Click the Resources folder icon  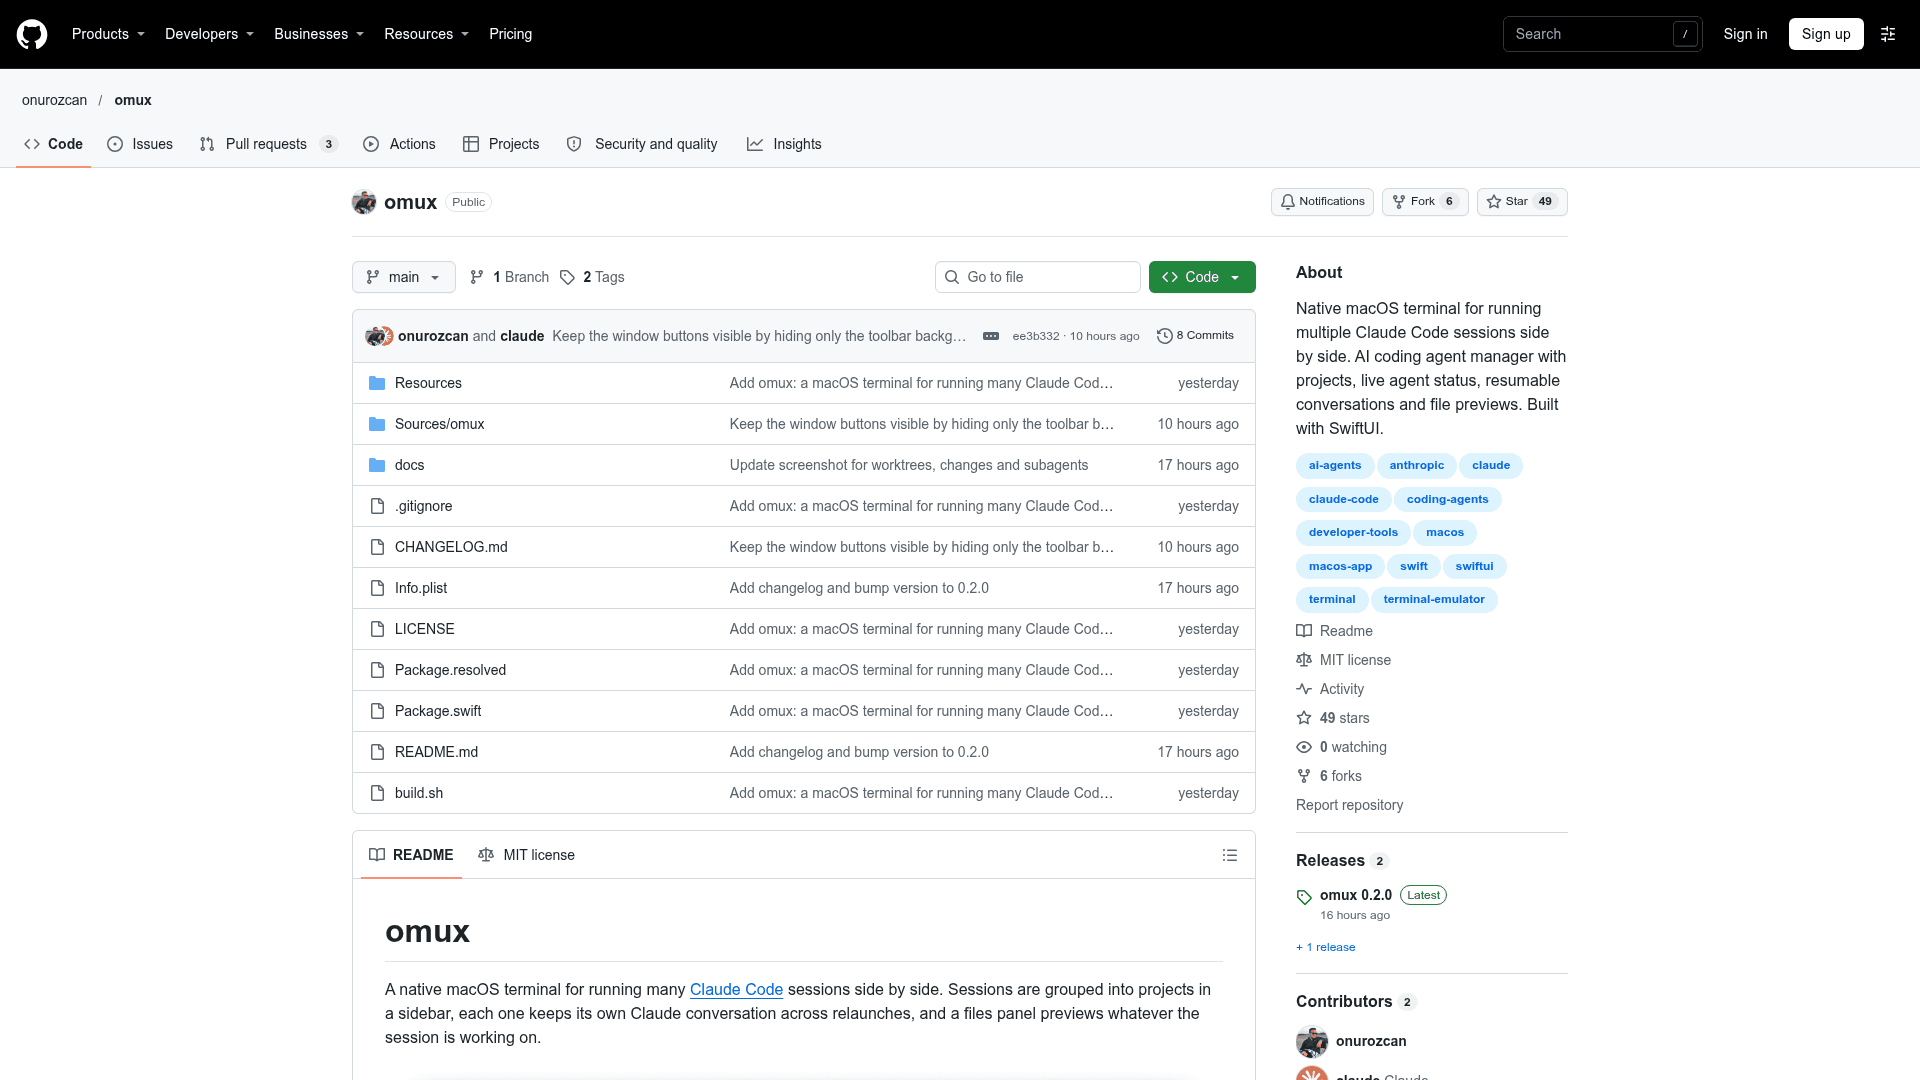[x=377, y=383]
